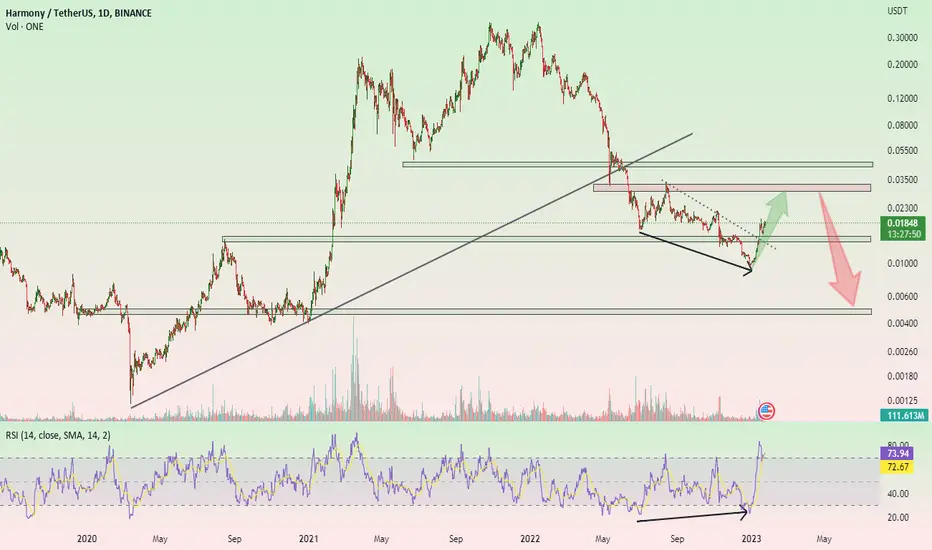Click the 0.12000 price axis label
932x550 pixels.
(x=902, y=98)
